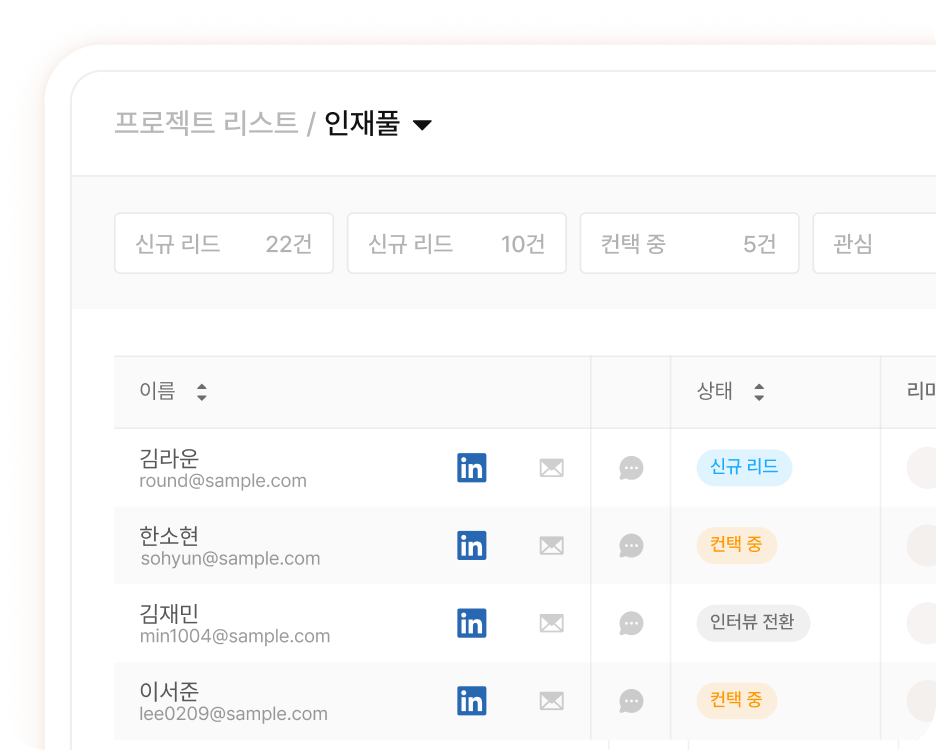The width and height of the screenshot is (936, 750).
Task: Sort the table by 상태 column
Action: pyautogui.click(x=758, y=392)
